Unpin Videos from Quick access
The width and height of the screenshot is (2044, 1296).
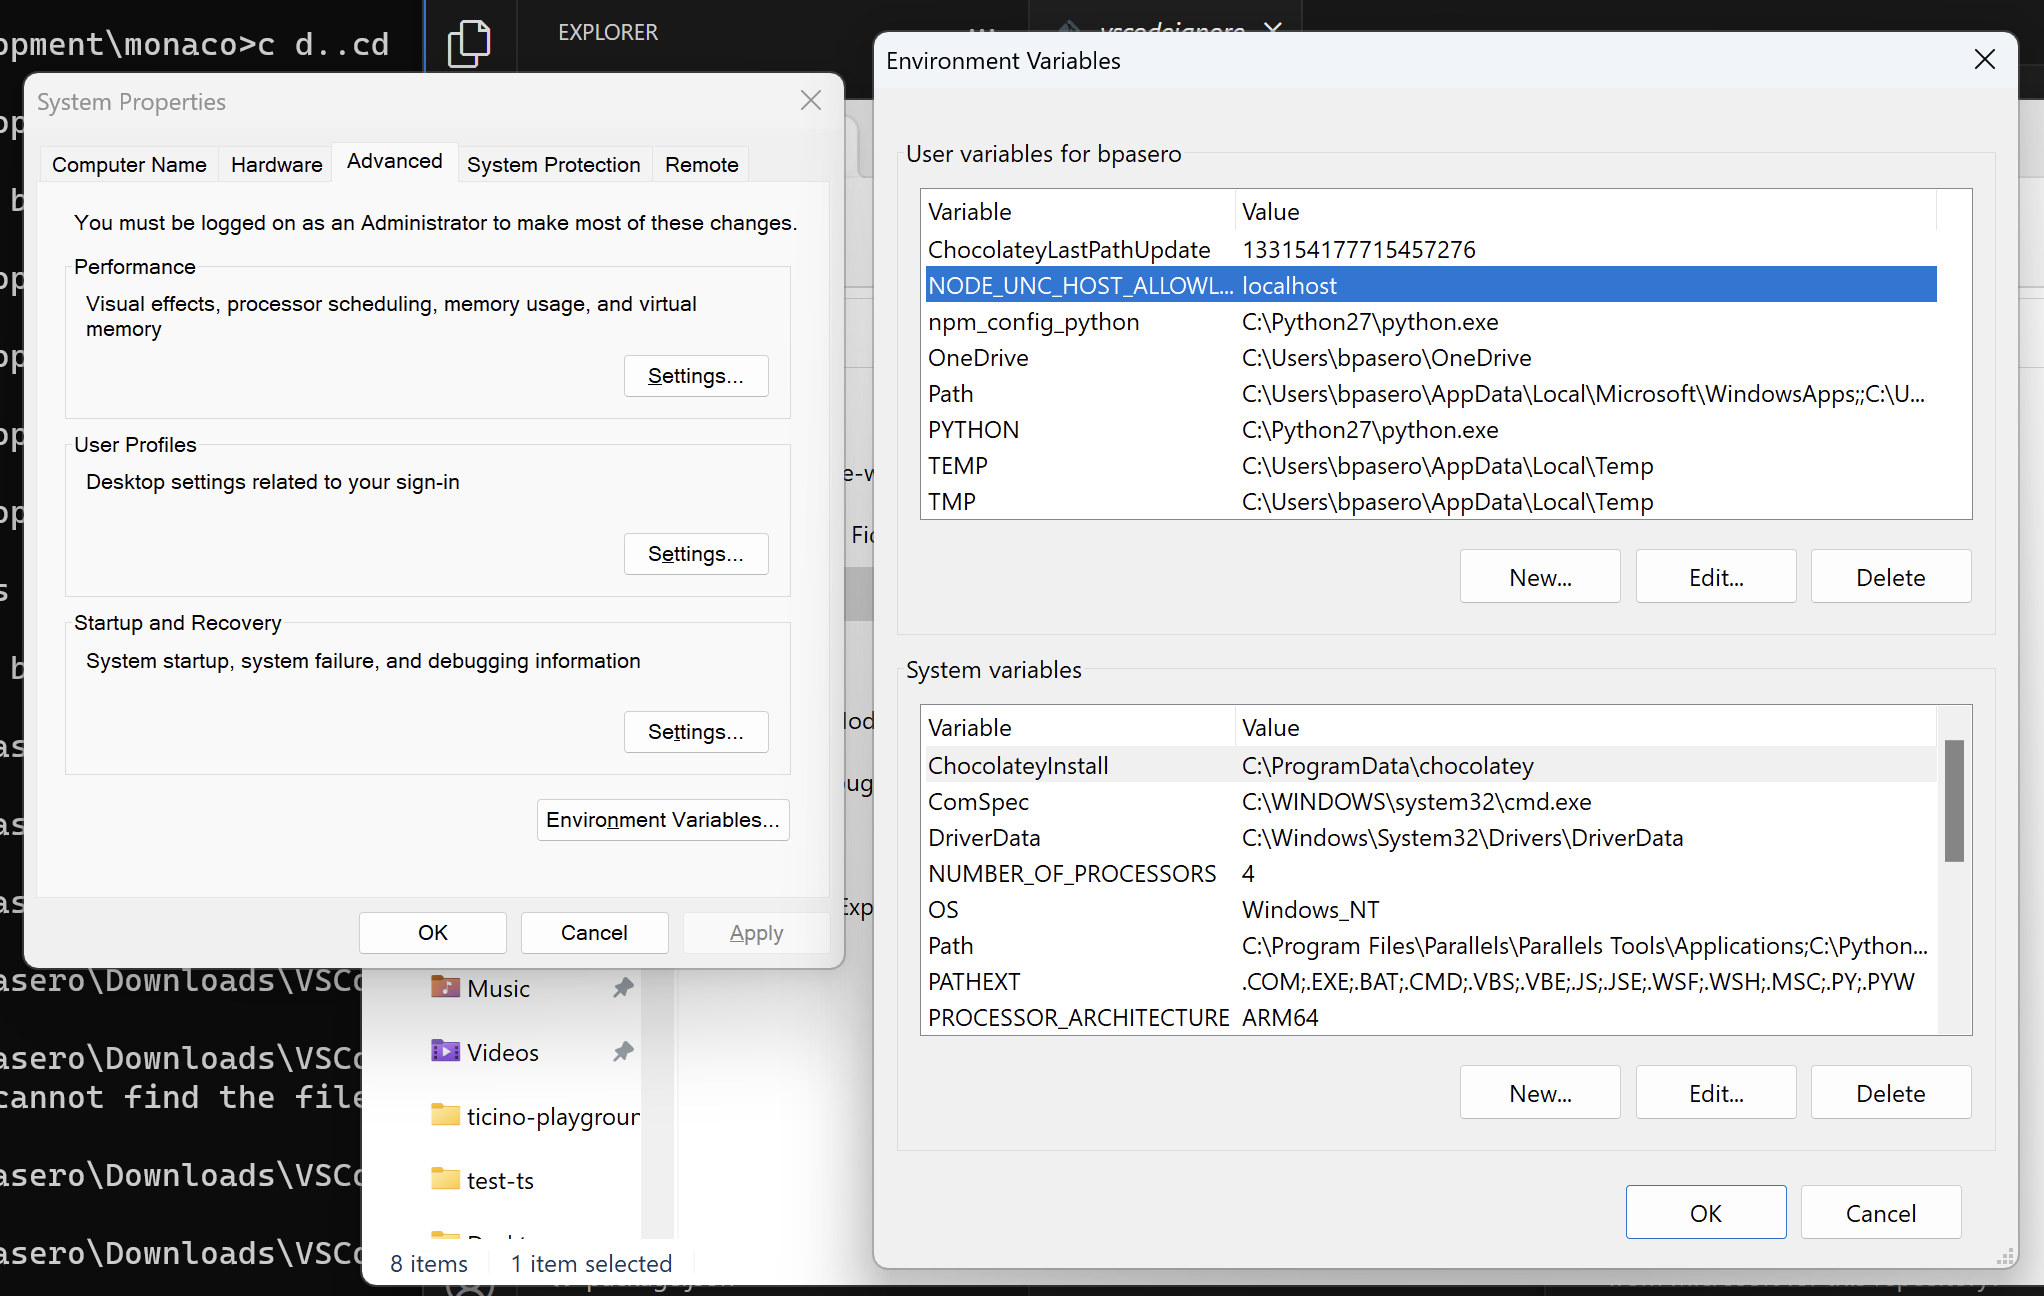622,1051
